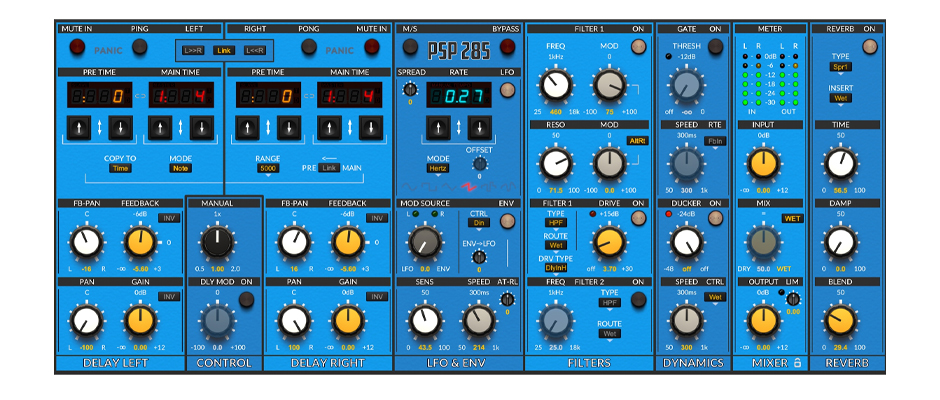Image resolution: width=940 pixels, height=400 pixels.
Task: Increase right delay PRE TIME with up arrow
Action: coord(248,128)
